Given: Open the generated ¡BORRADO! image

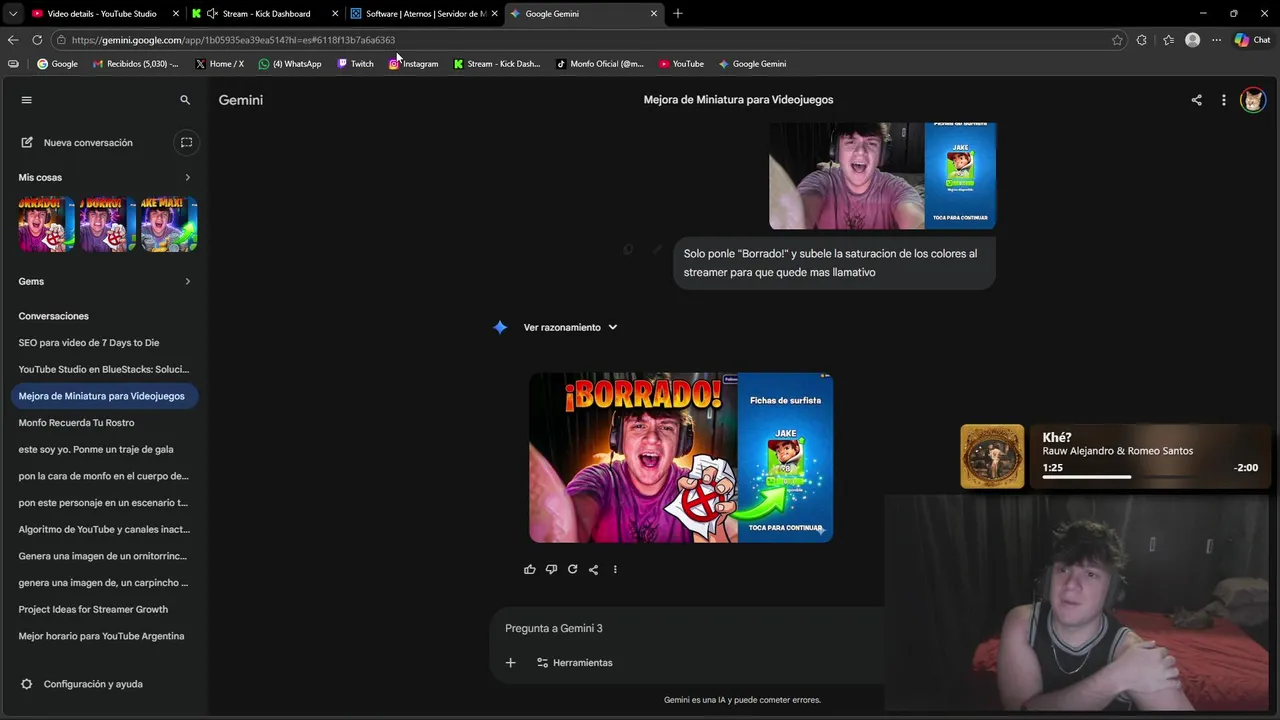Looking at the screenshot, I should click(x=681, y=457).
